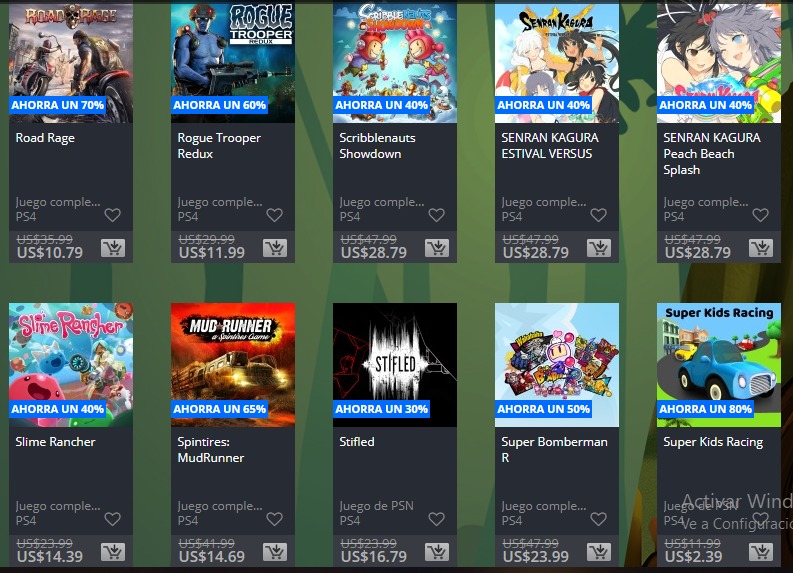The height and width of the screenshot is (573, 793).
Task: Open the Stifled cover thumbnail
Action: (394, 365)
